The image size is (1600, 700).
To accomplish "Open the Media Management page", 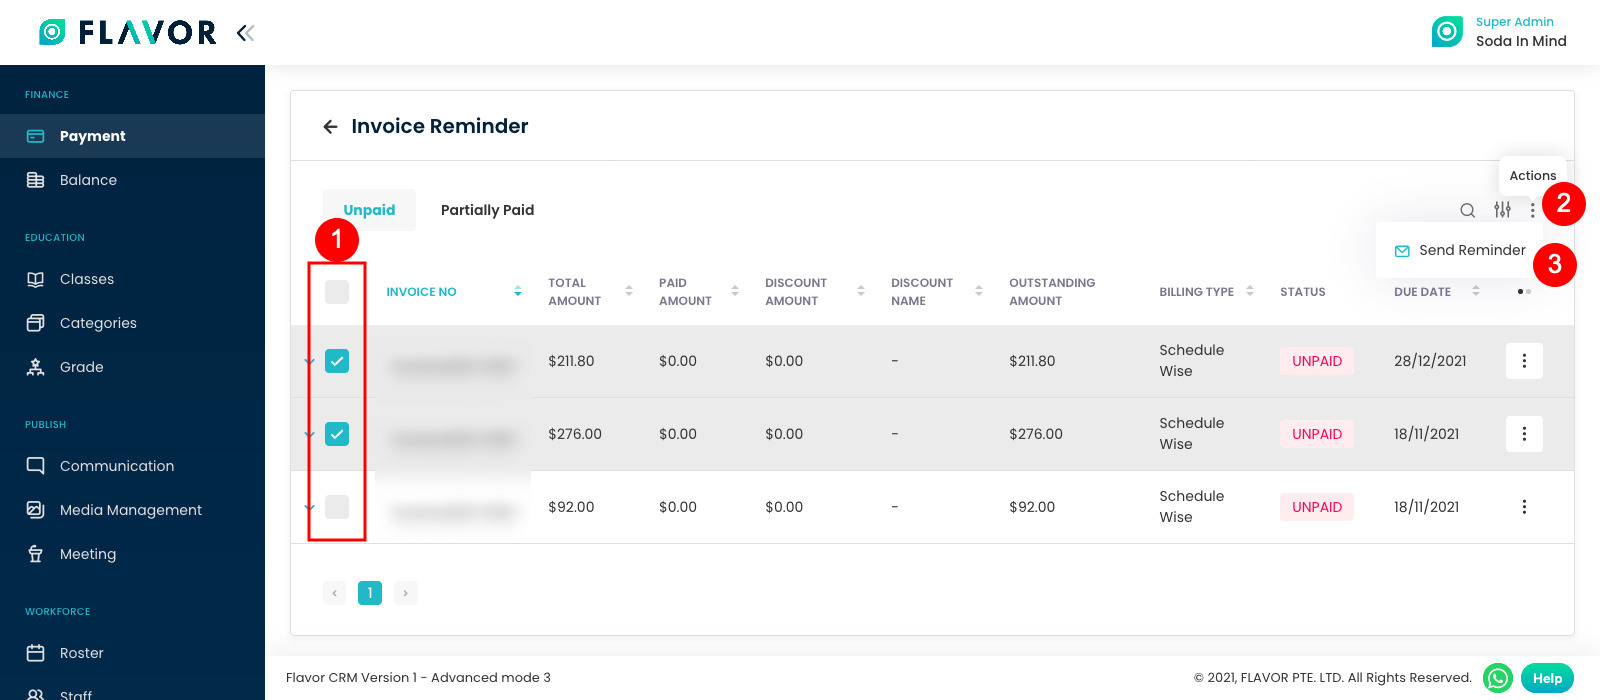I will tap(128, 509).
